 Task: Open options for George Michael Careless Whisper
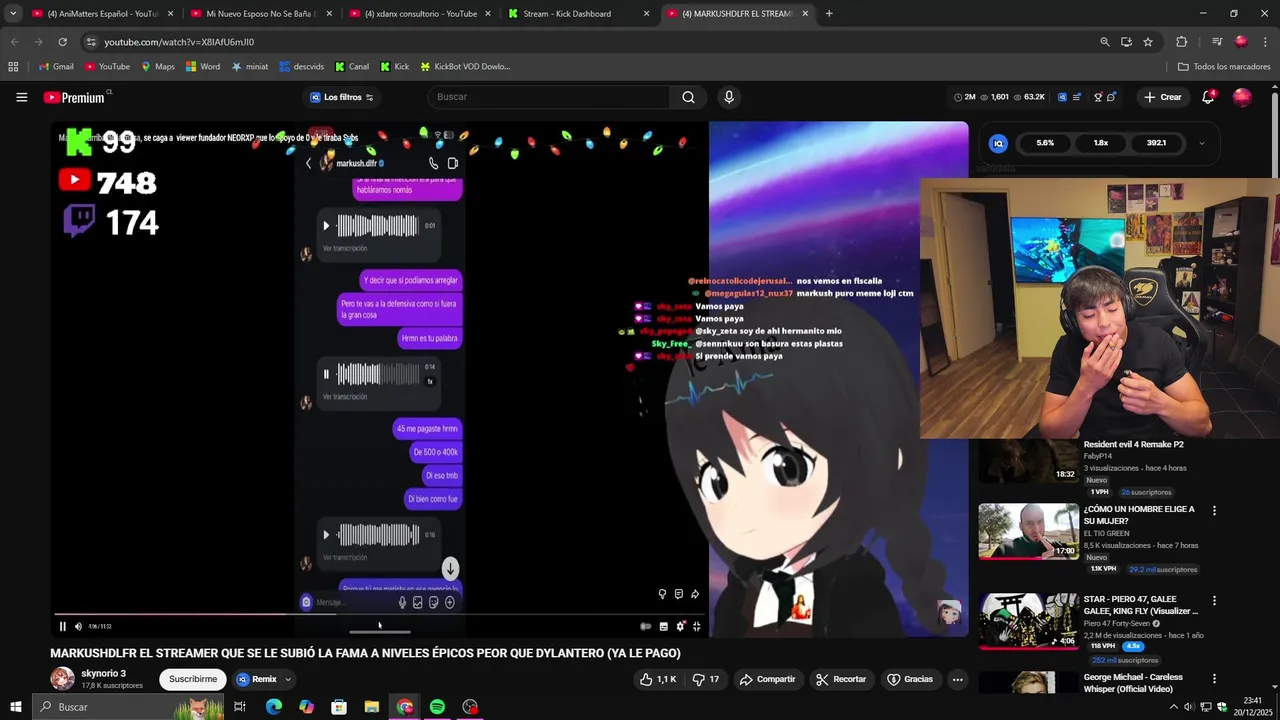click(x=1214, y=678)
